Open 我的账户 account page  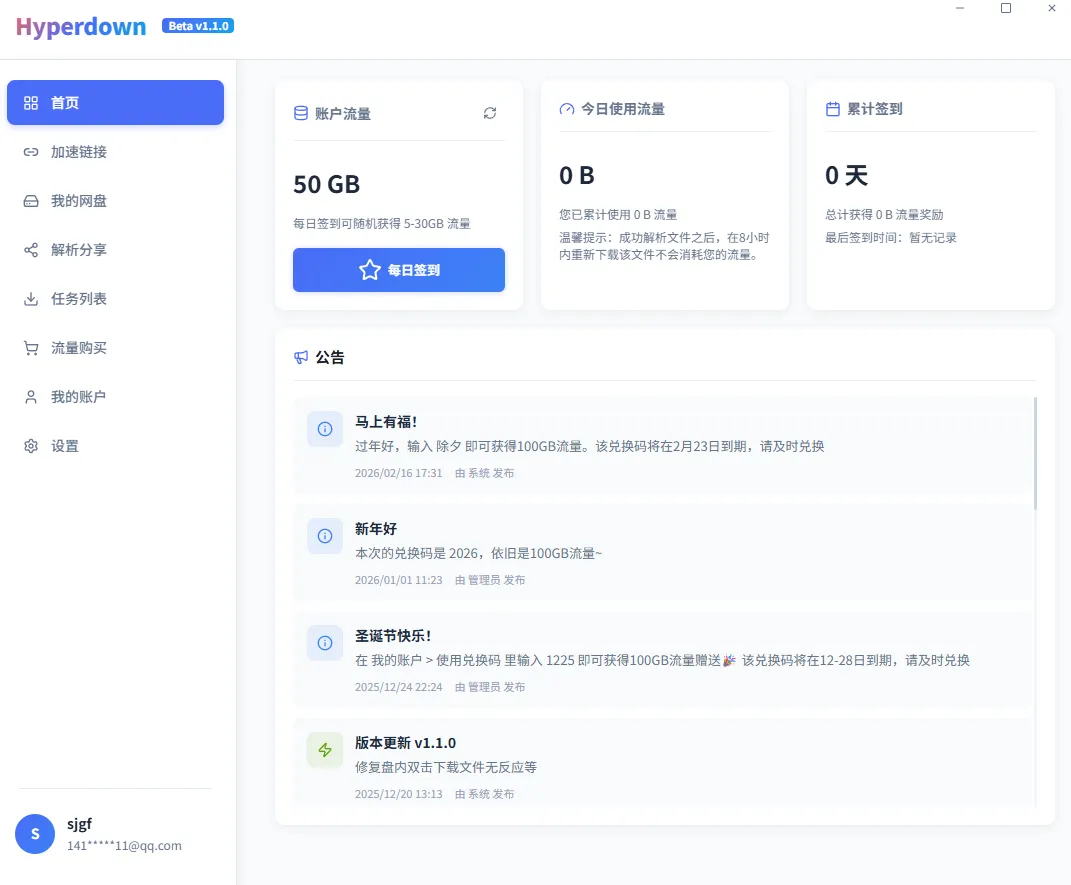(115, 397)
